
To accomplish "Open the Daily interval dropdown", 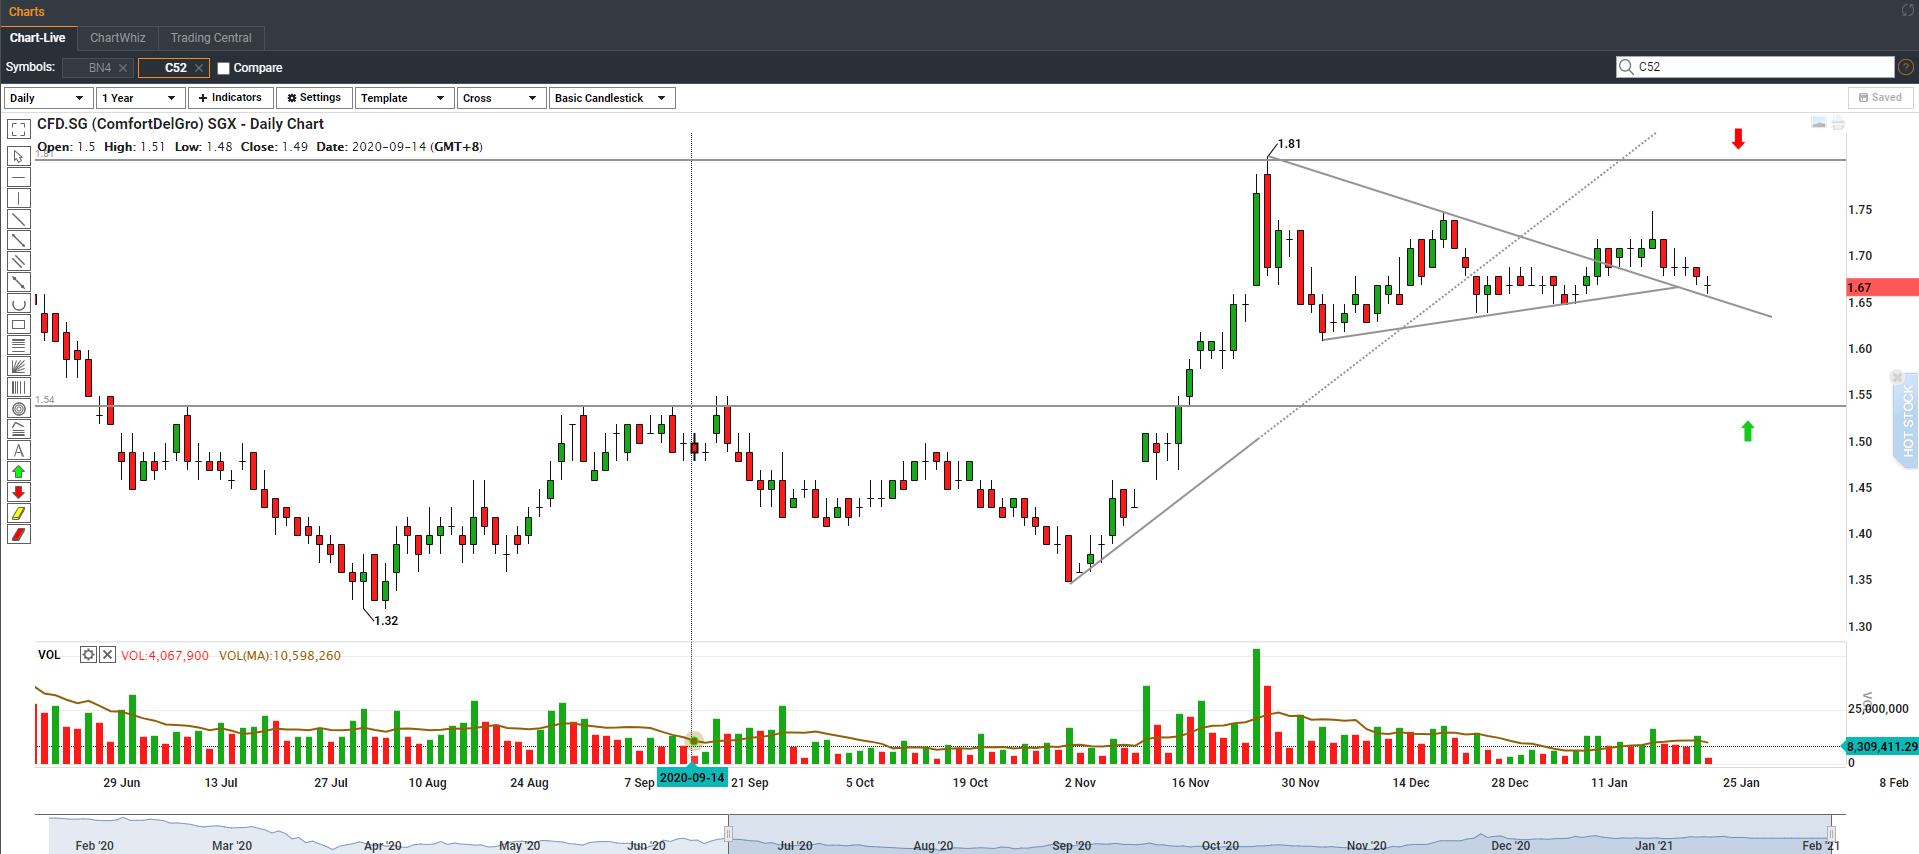I will [48, 98].
